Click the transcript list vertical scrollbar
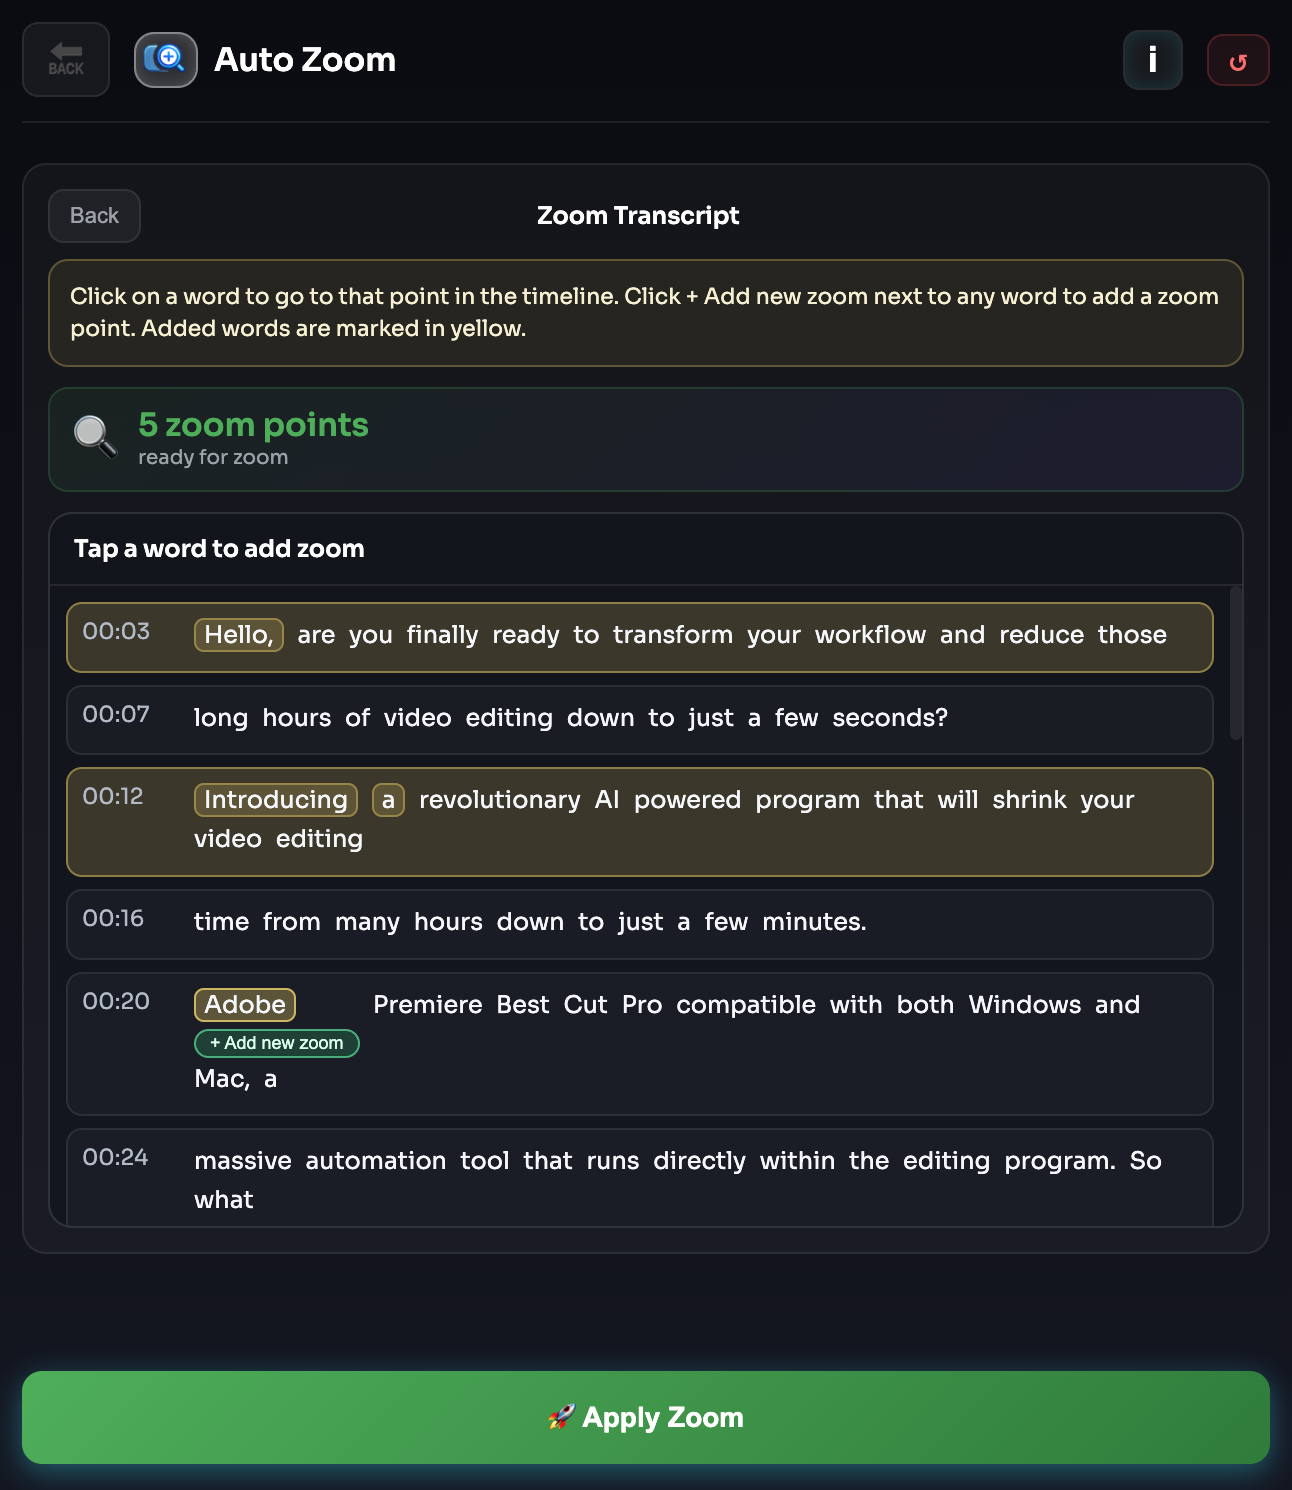1292x1490 pixels. (x=1236, y=664)
